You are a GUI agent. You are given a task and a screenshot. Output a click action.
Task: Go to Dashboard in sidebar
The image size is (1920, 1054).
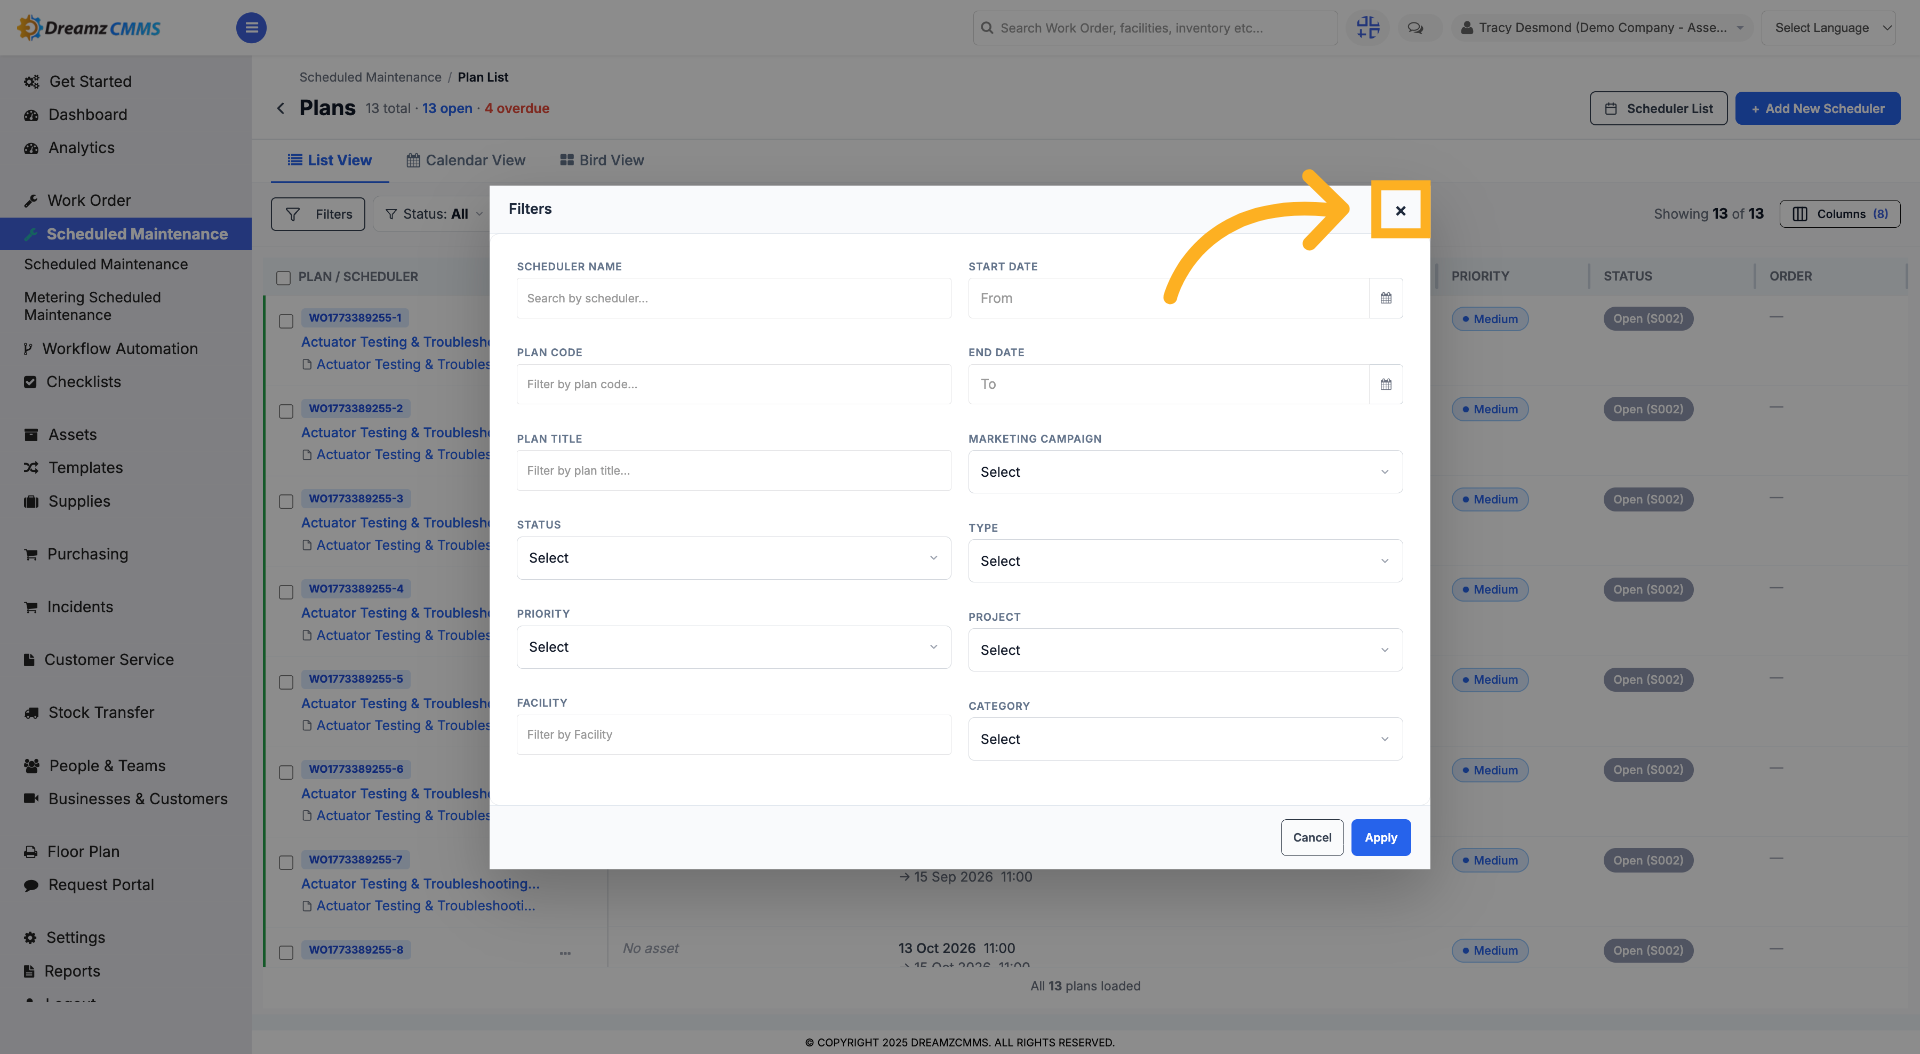point(88,114)
